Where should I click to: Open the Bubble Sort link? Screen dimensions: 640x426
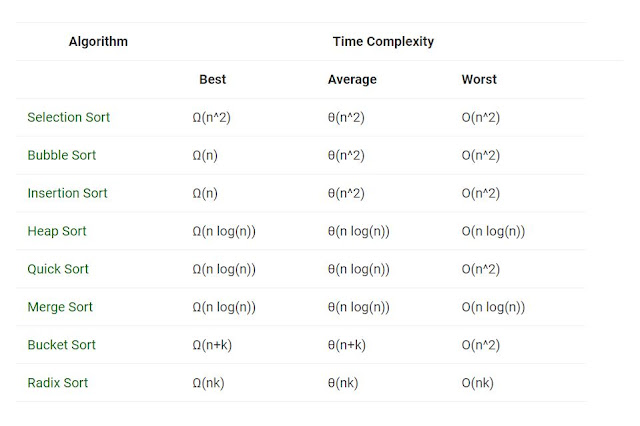pos(62,155)
